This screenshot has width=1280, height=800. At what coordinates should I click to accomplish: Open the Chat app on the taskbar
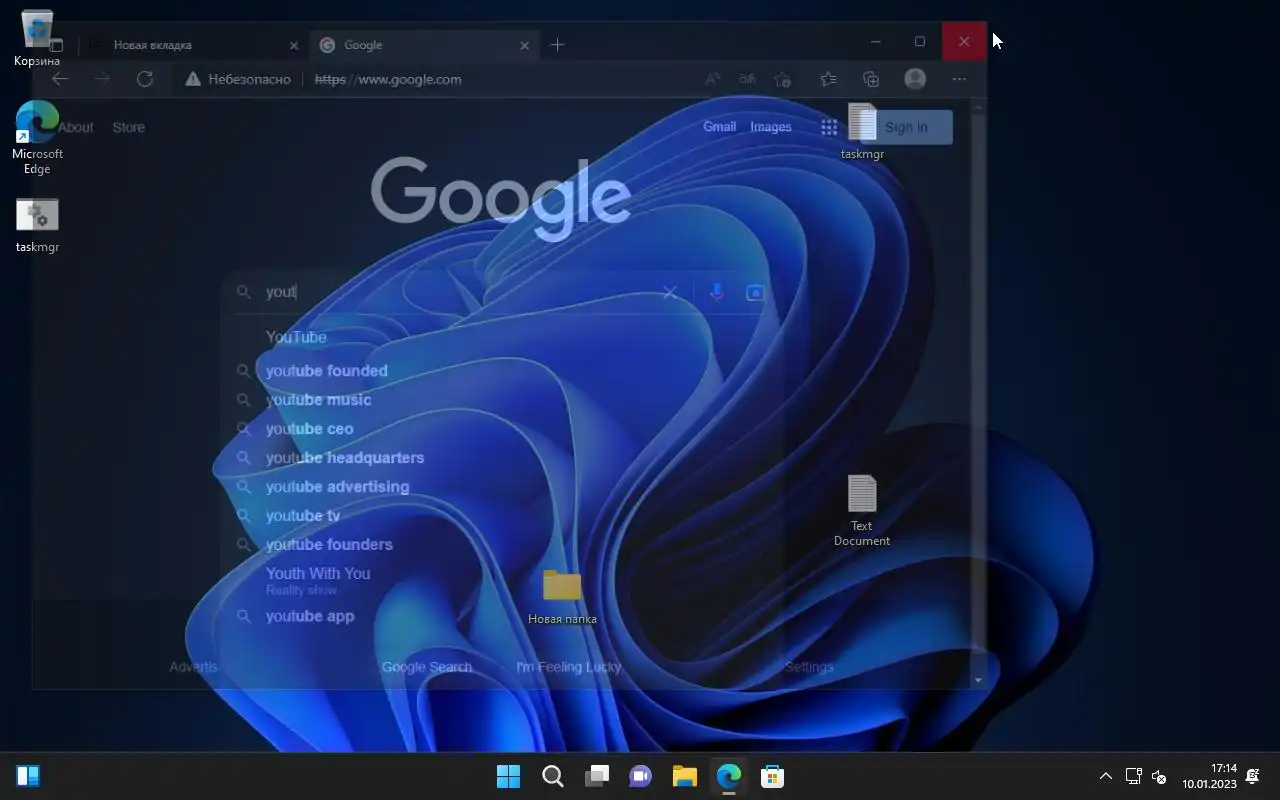[641, 776]
